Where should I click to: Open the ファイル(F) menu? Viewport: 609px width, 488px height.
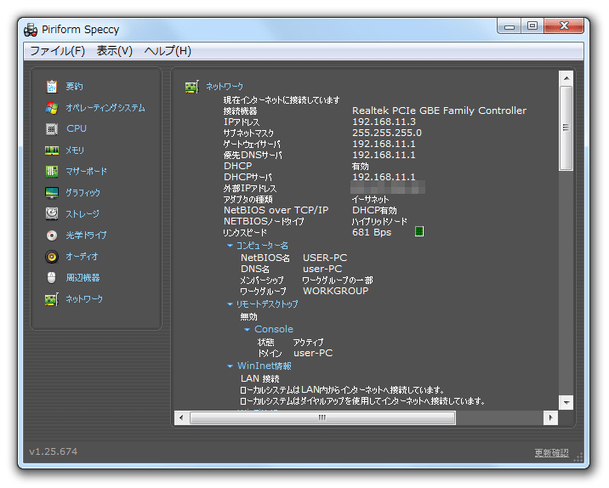click(x=57, y=51)
